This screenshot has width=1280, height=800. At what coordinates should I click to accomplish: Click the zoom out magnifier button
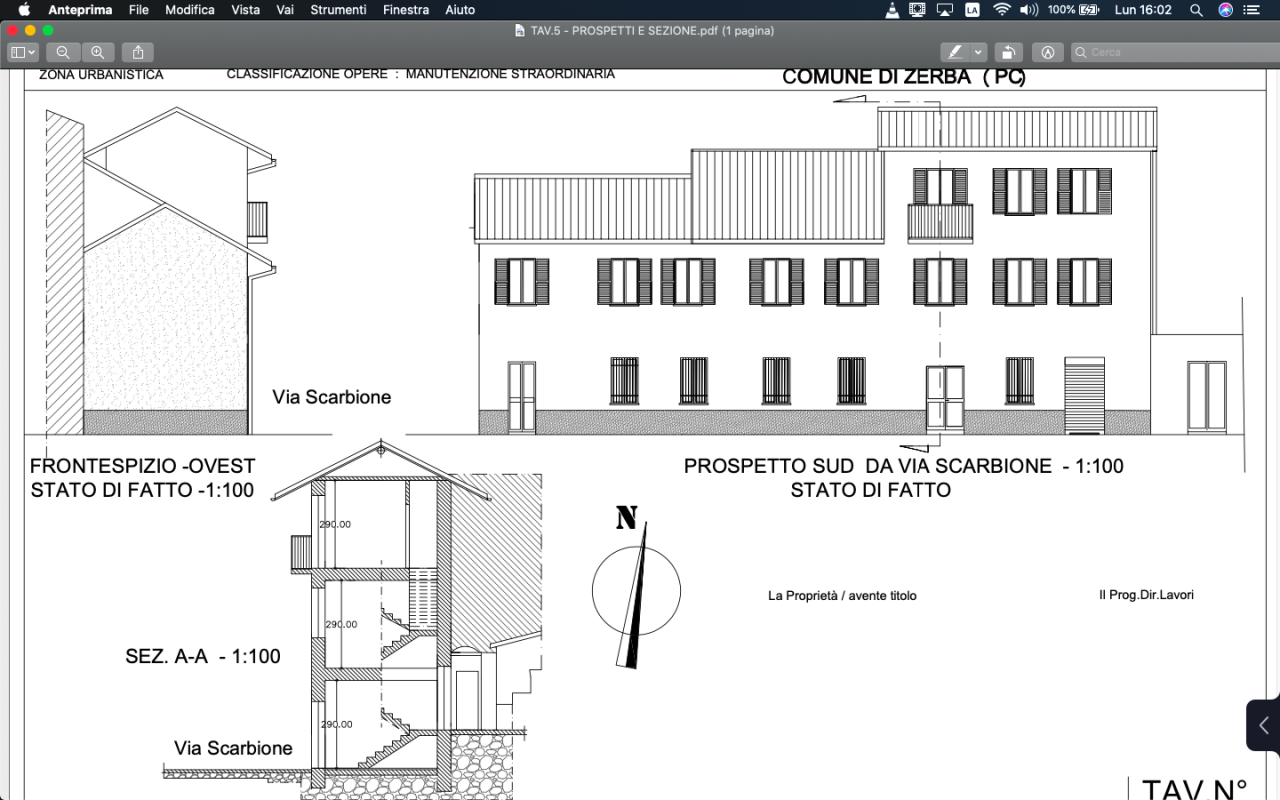click(x=63, y=52)
